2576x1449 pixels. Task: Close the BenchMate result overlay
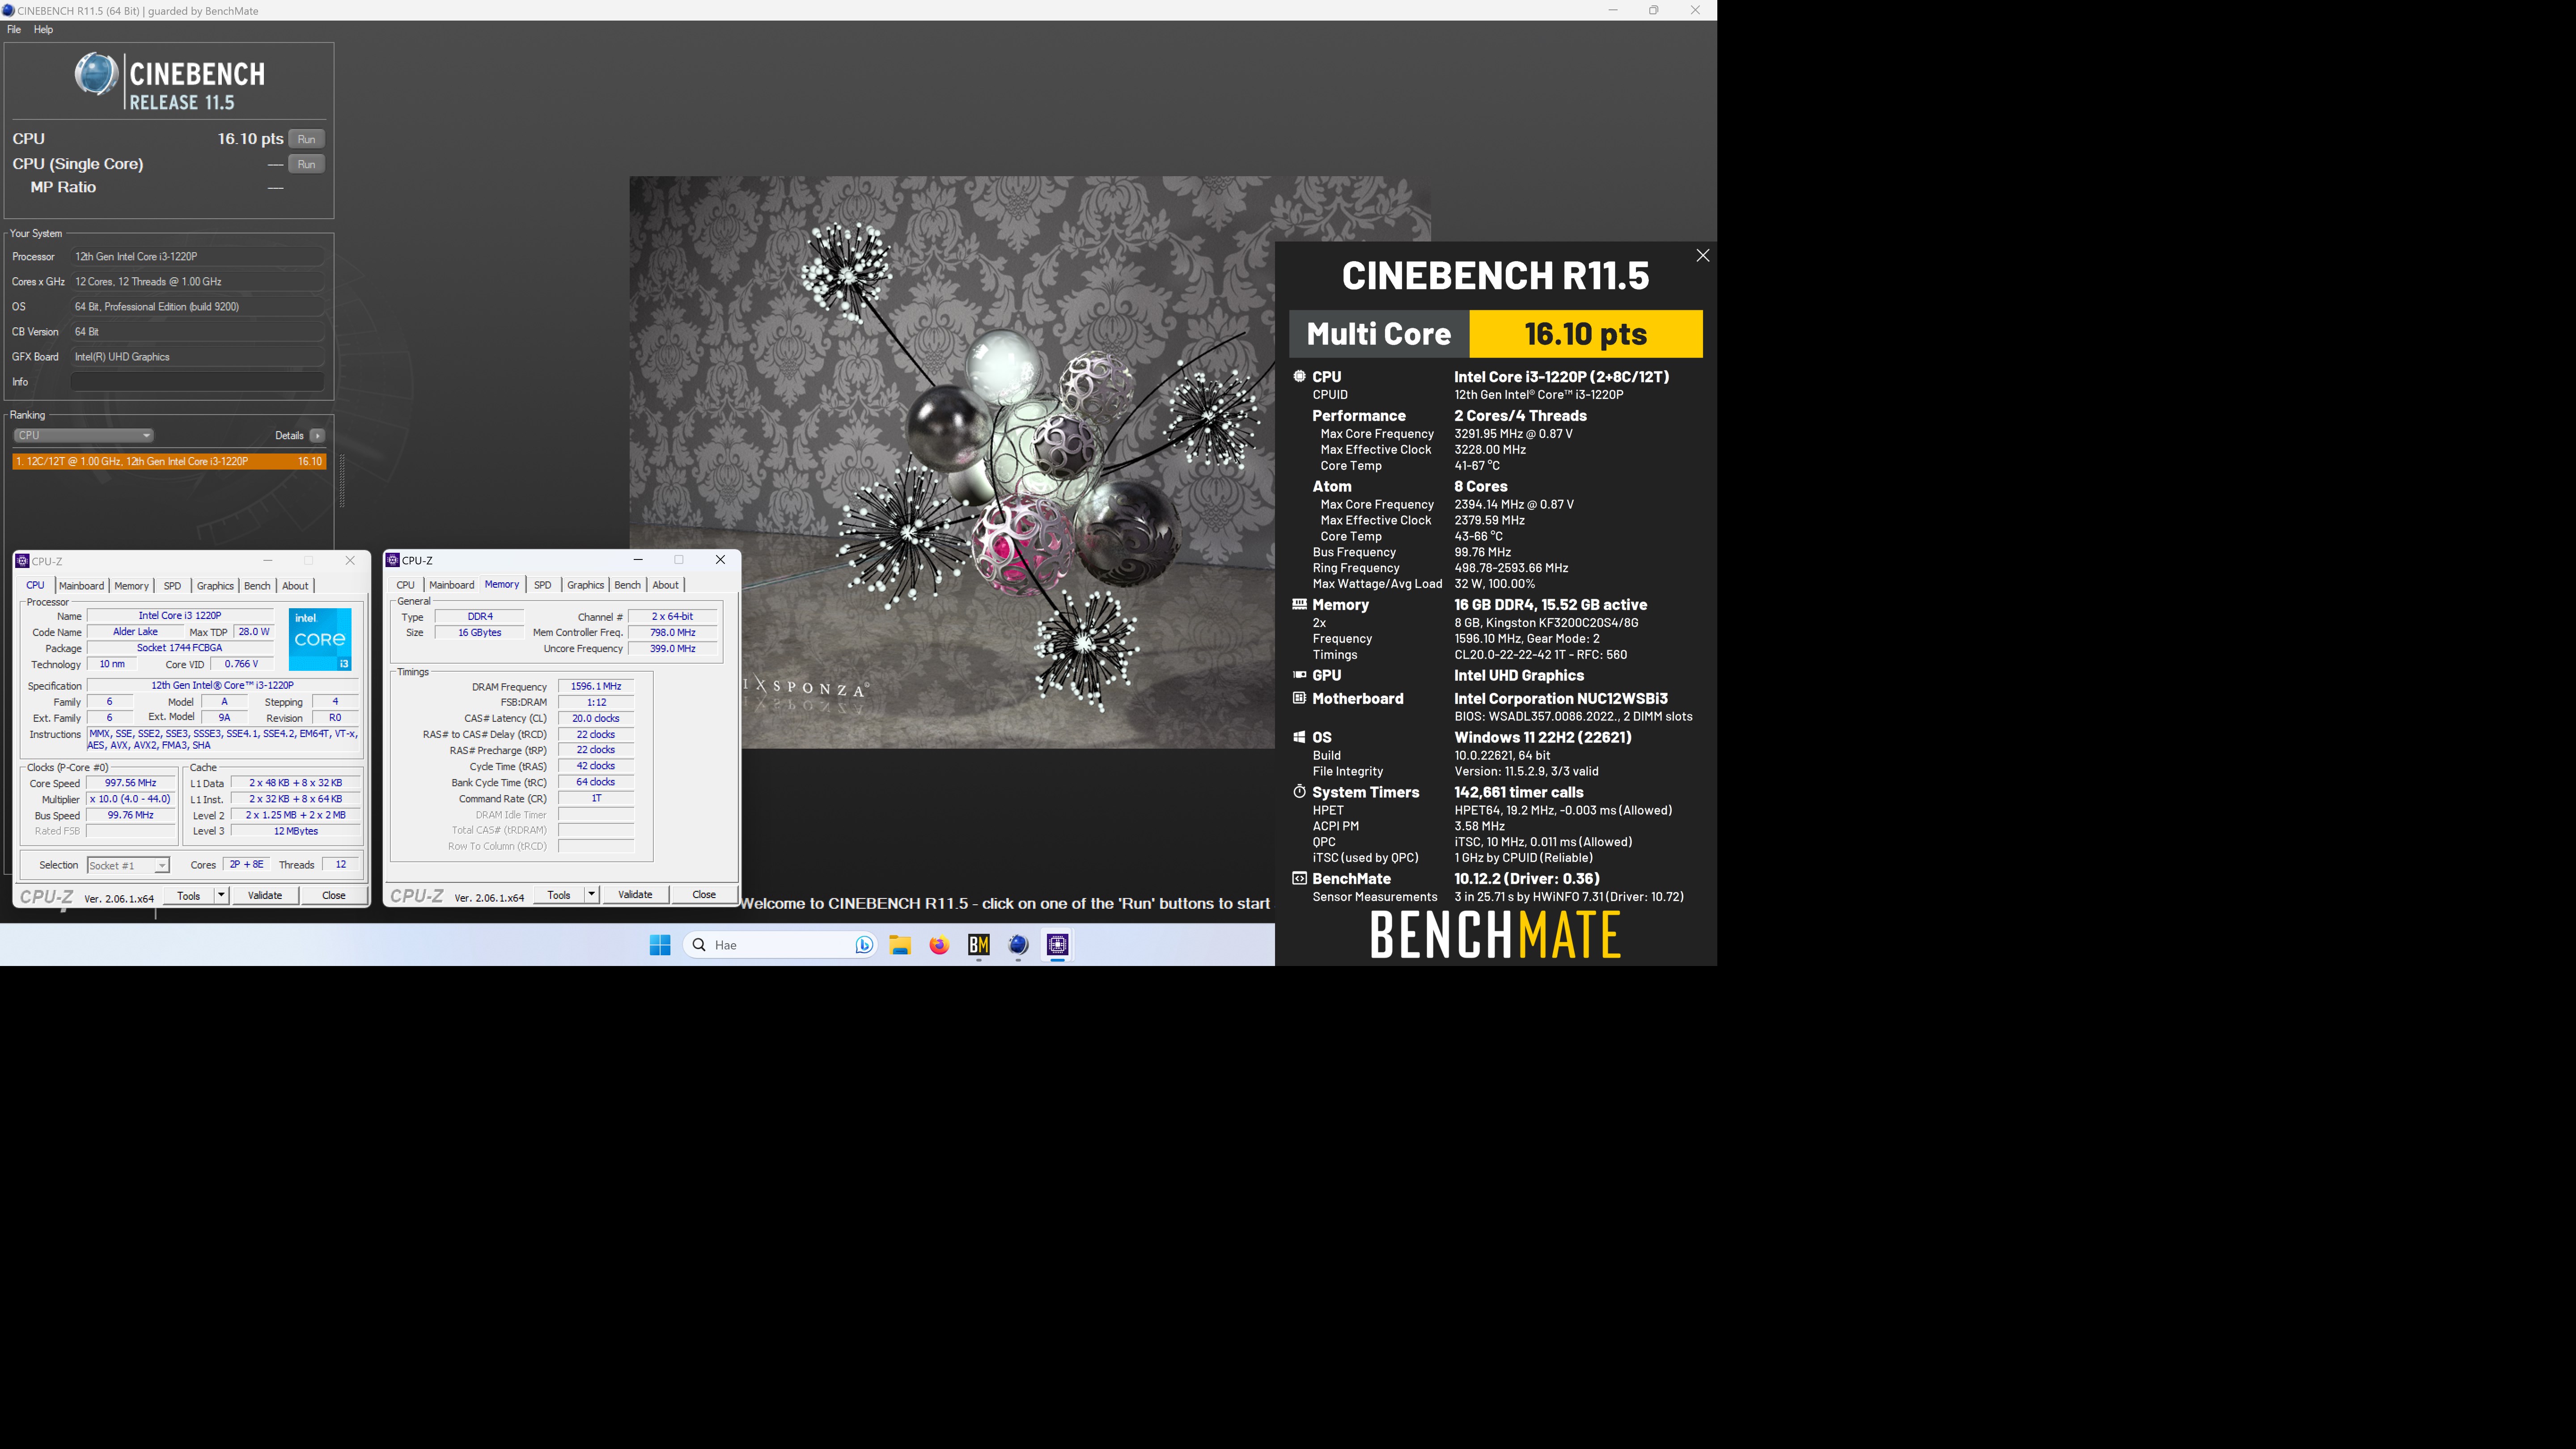(x=1702, y=256)
